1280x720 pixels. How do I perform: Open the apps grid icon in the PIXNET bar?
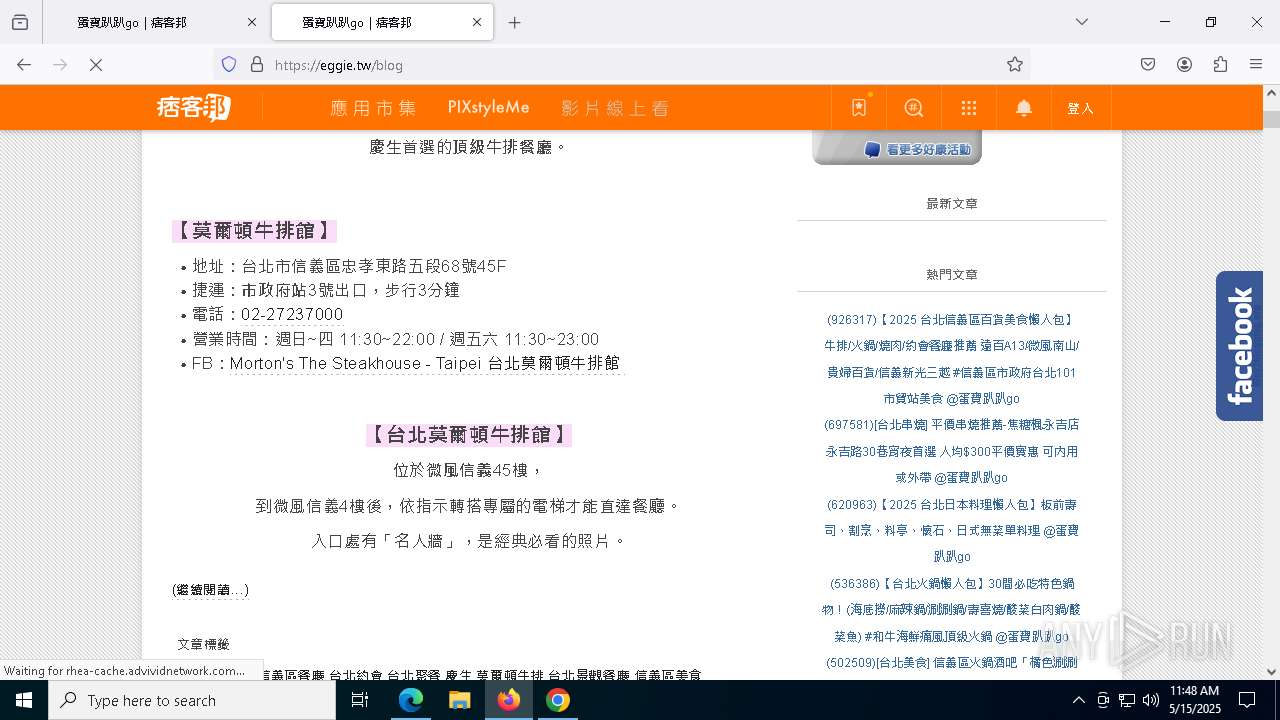point(968,108)
